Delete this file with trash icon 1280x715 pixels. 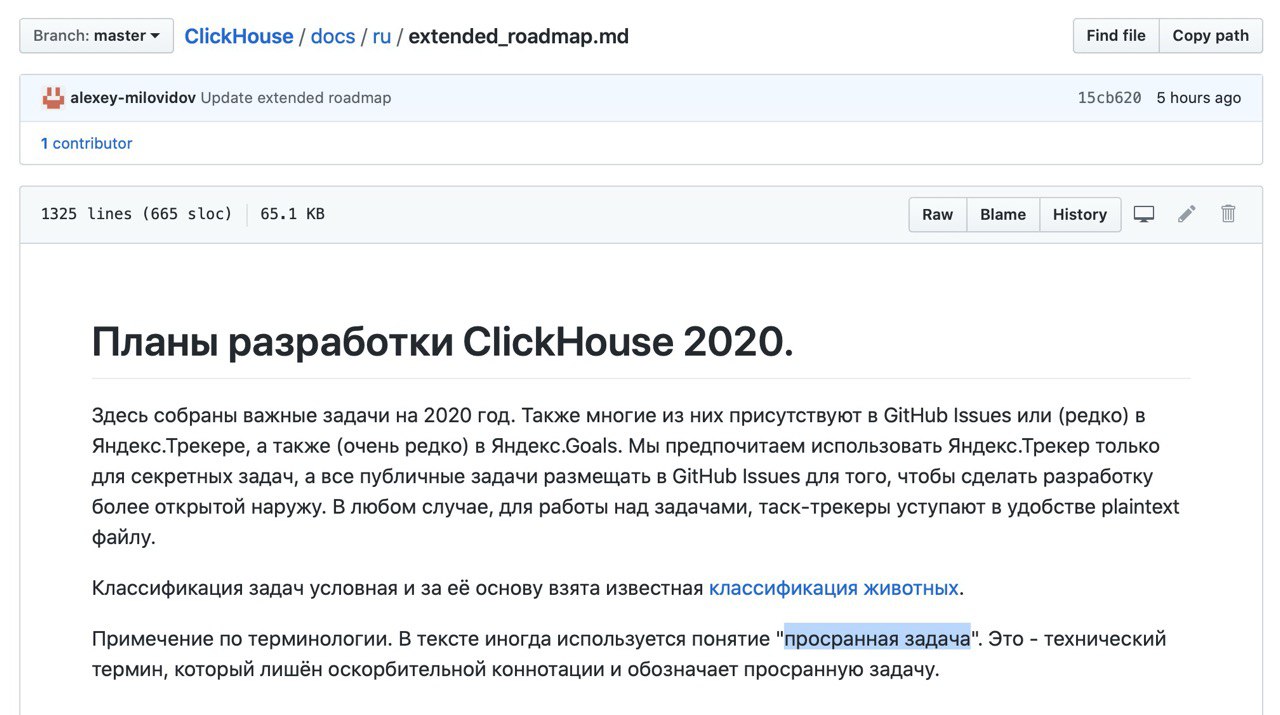(x=1229, y=214)
